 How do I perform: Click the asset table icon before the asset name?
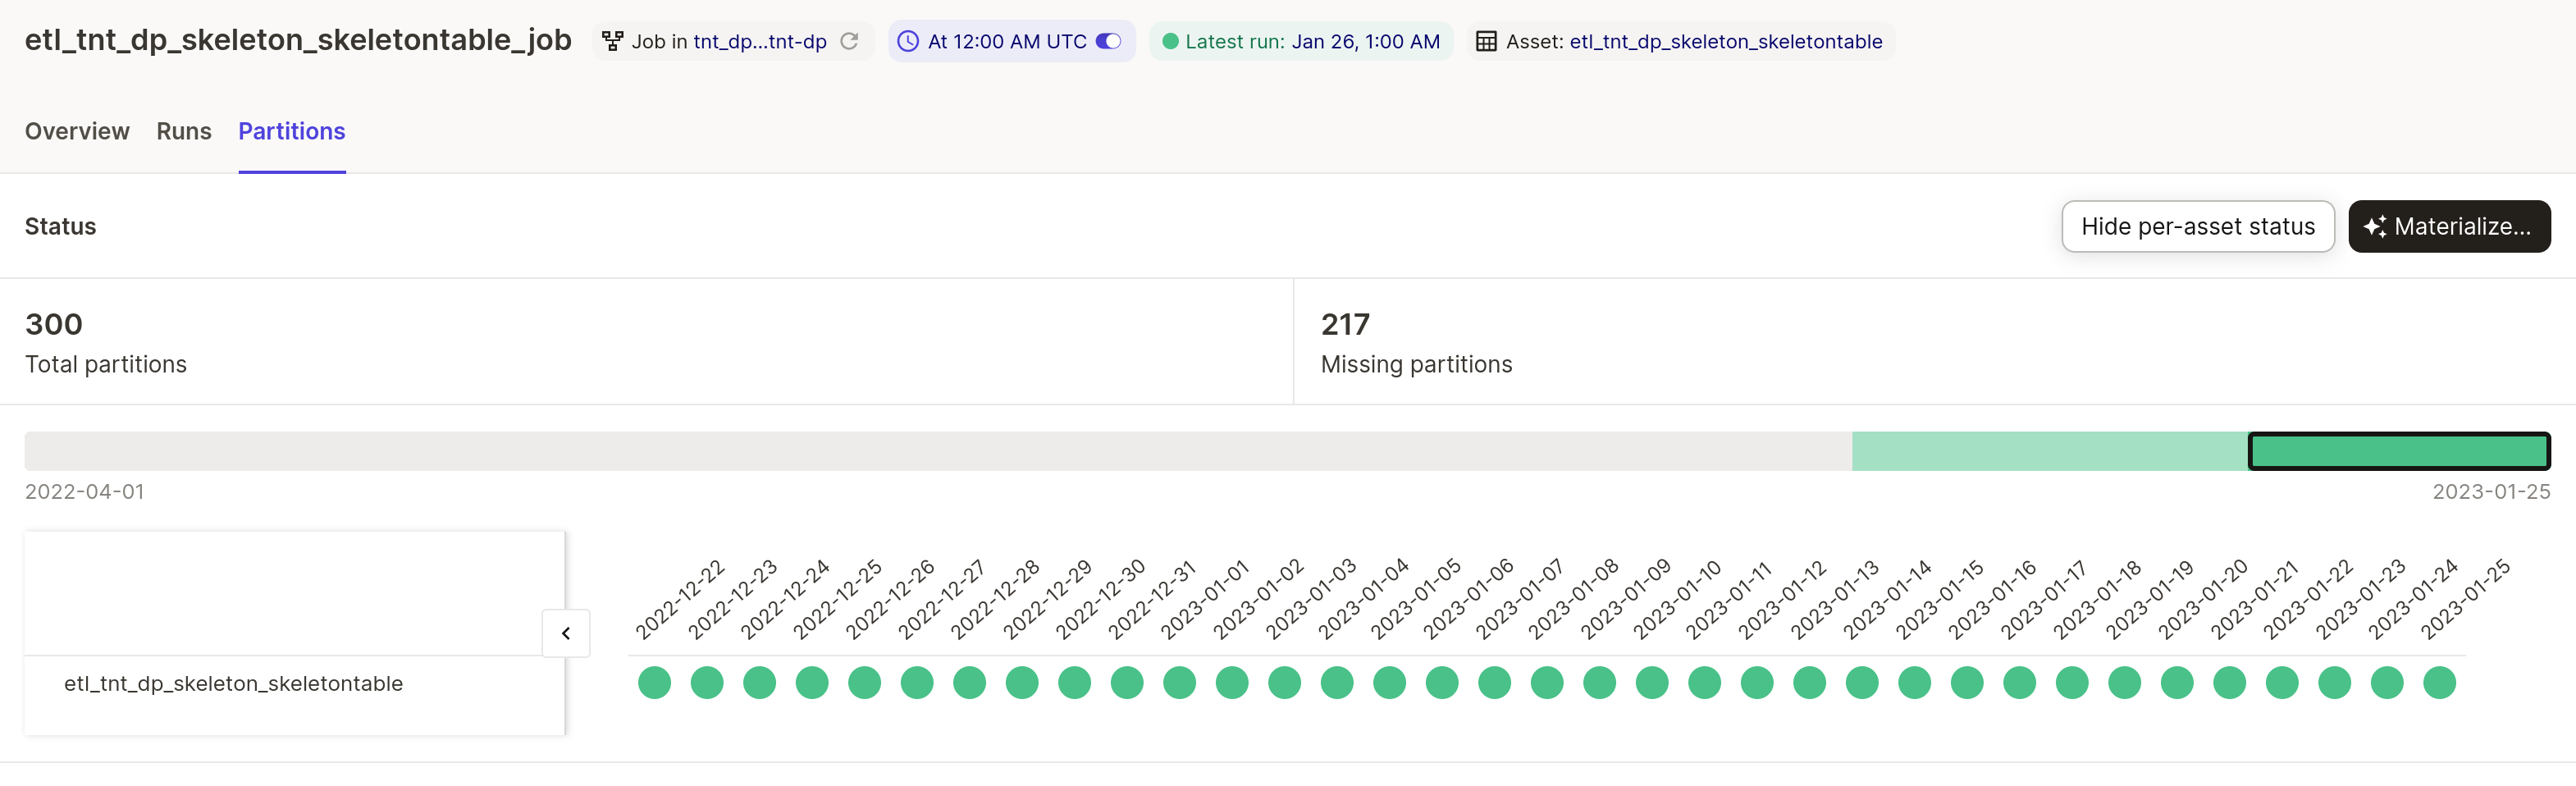coord(1486,41)
